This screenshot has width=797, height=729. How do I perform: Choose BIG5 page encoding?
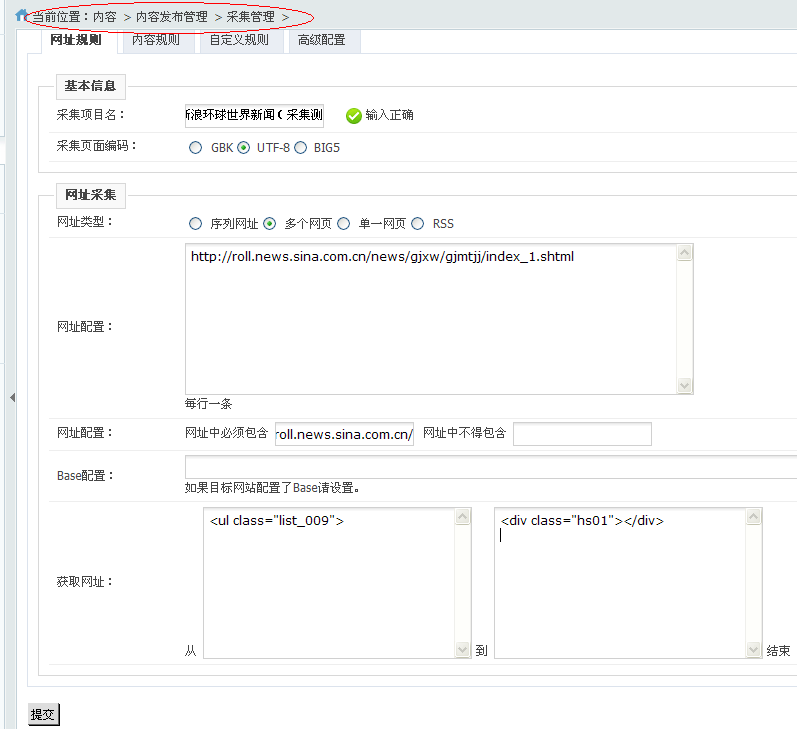(300, 148)
